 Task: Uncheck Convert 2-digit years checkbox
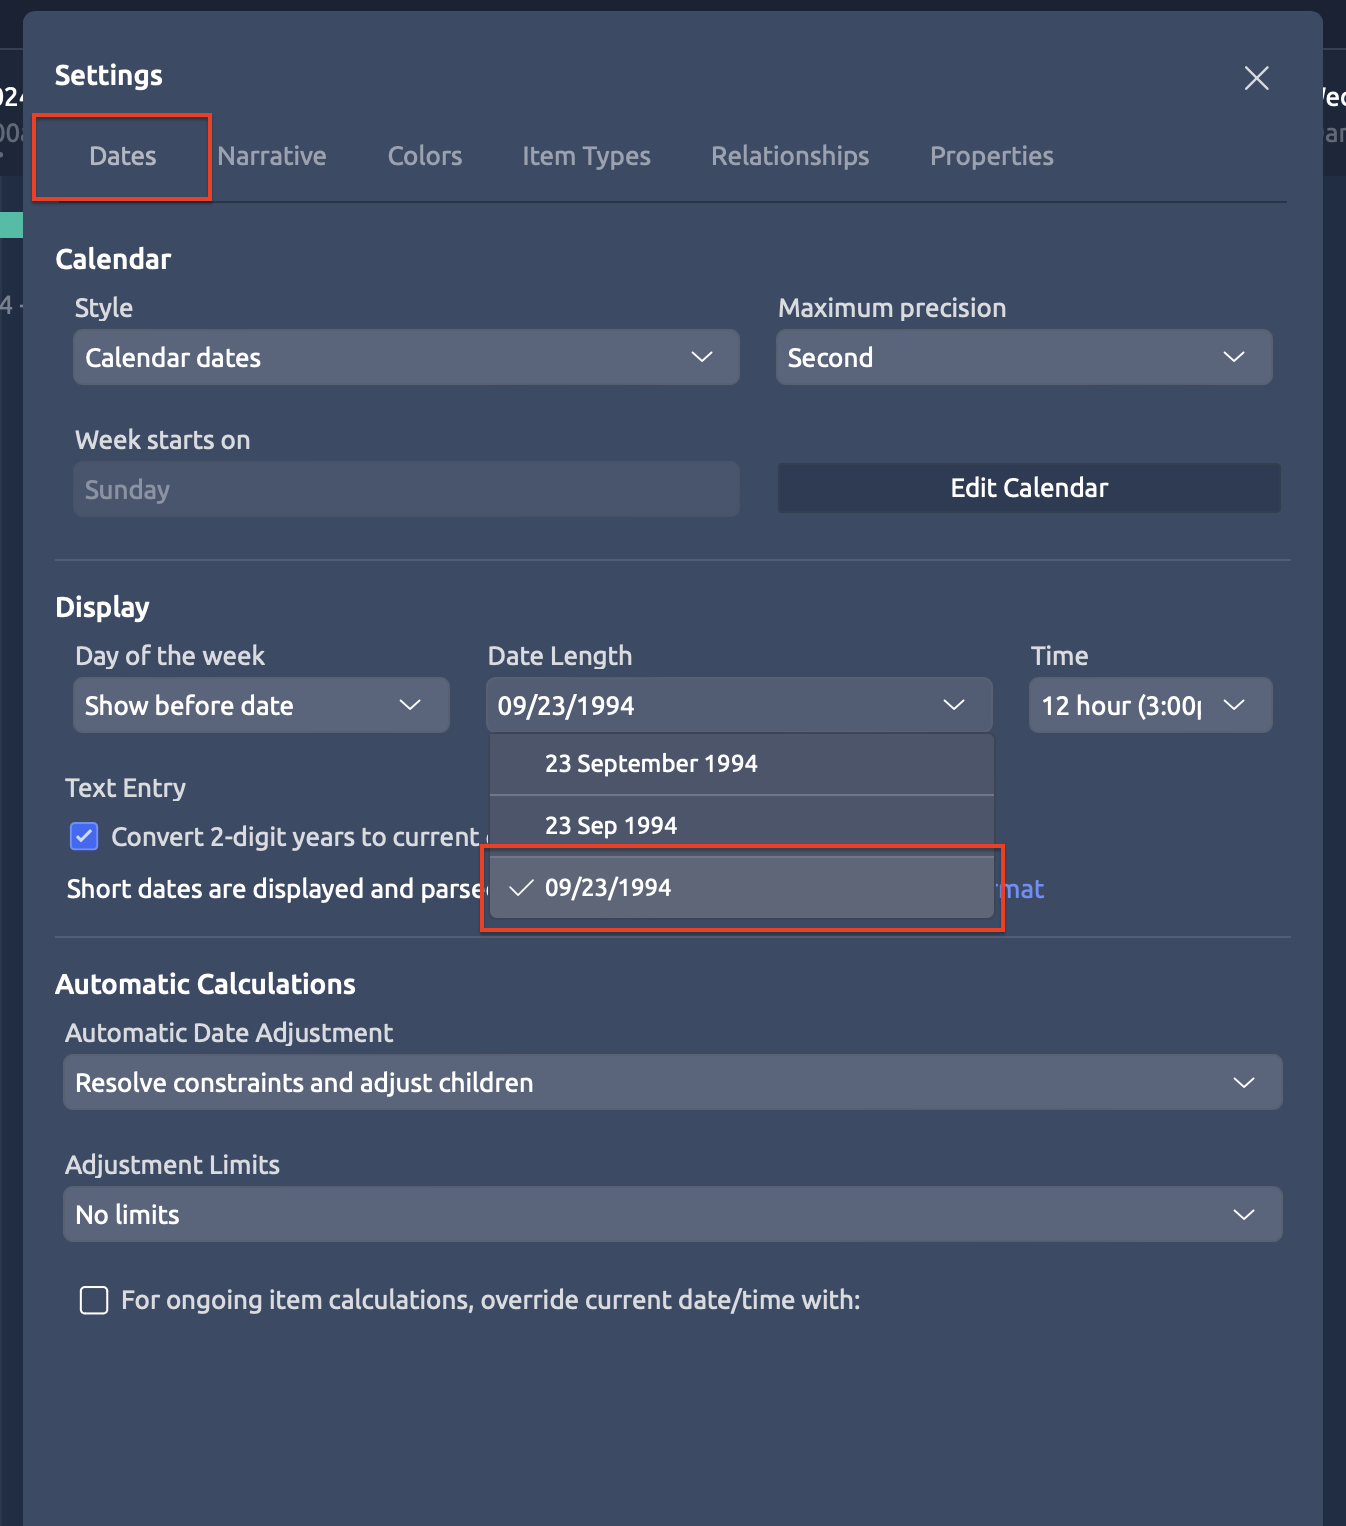click(x=85, y=836)
